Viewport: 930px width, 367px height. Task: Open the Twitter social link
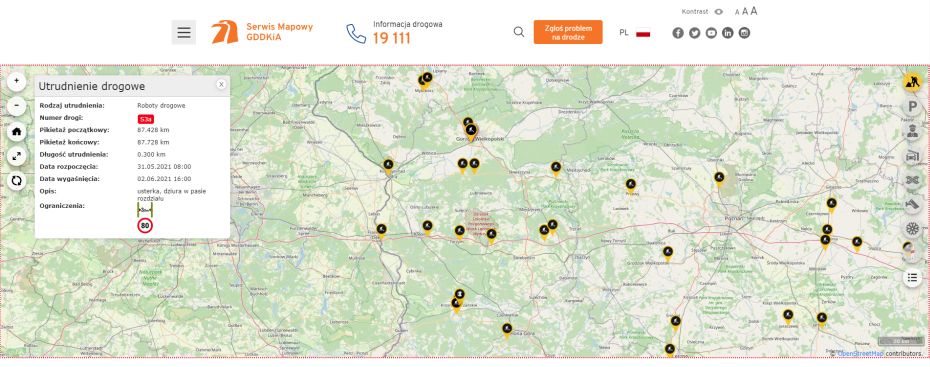coord(695,33)
